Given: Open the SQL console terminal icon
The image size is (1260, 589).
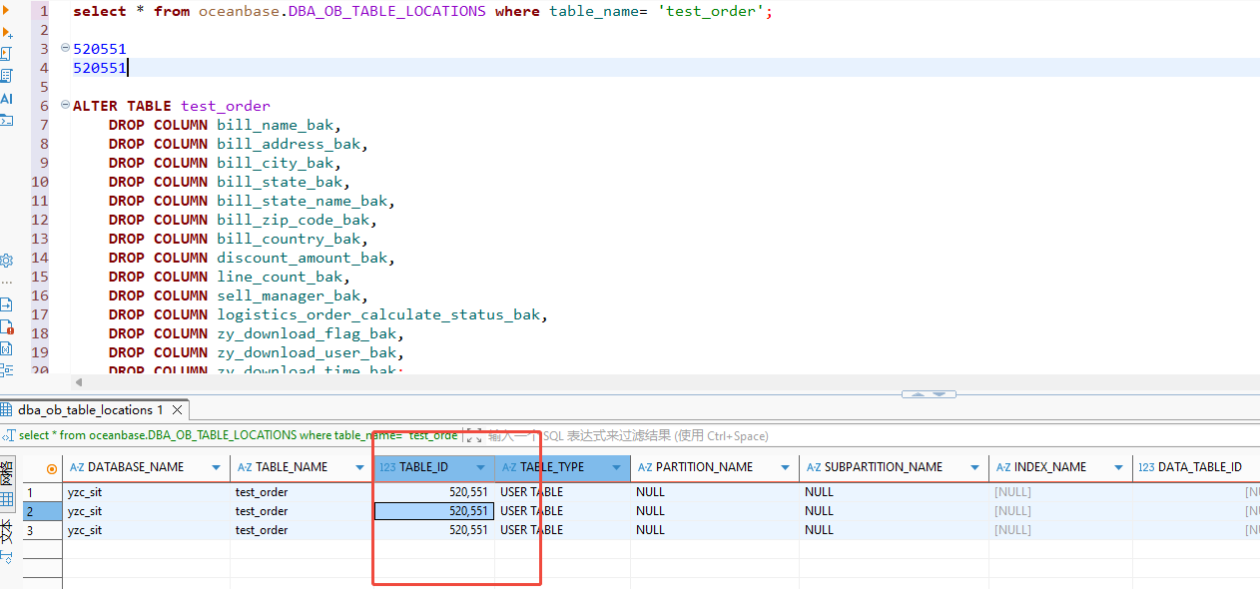Looking at the screenshot, I should pyautogui.click(x=7, y=120).
